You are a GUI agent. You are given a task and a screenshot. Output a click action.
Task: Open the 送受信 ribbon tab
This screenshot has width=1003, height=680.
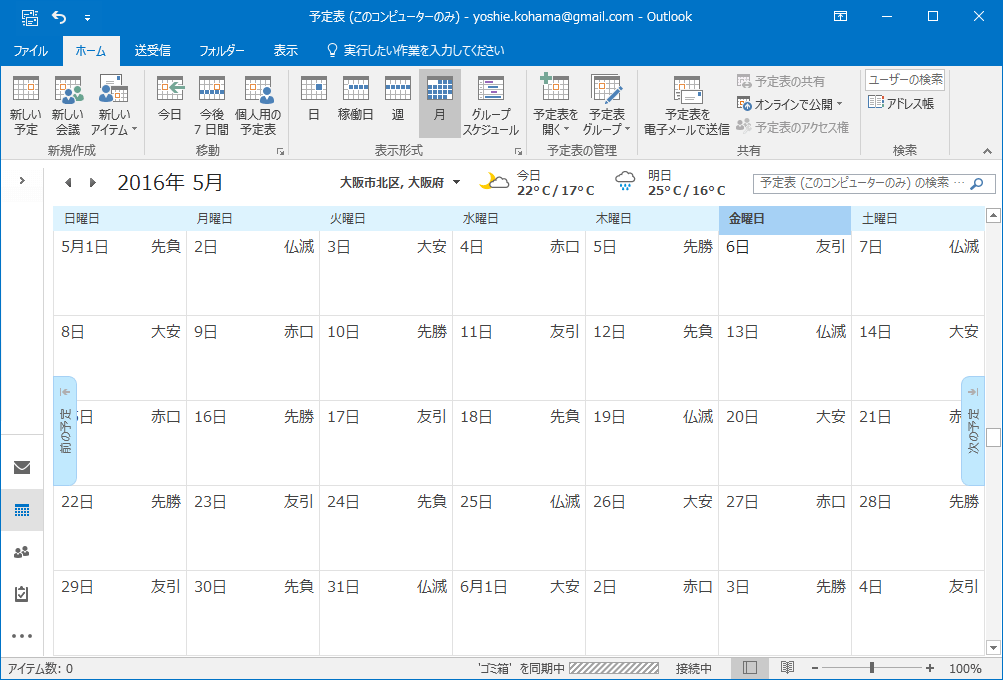pos(152,51)
